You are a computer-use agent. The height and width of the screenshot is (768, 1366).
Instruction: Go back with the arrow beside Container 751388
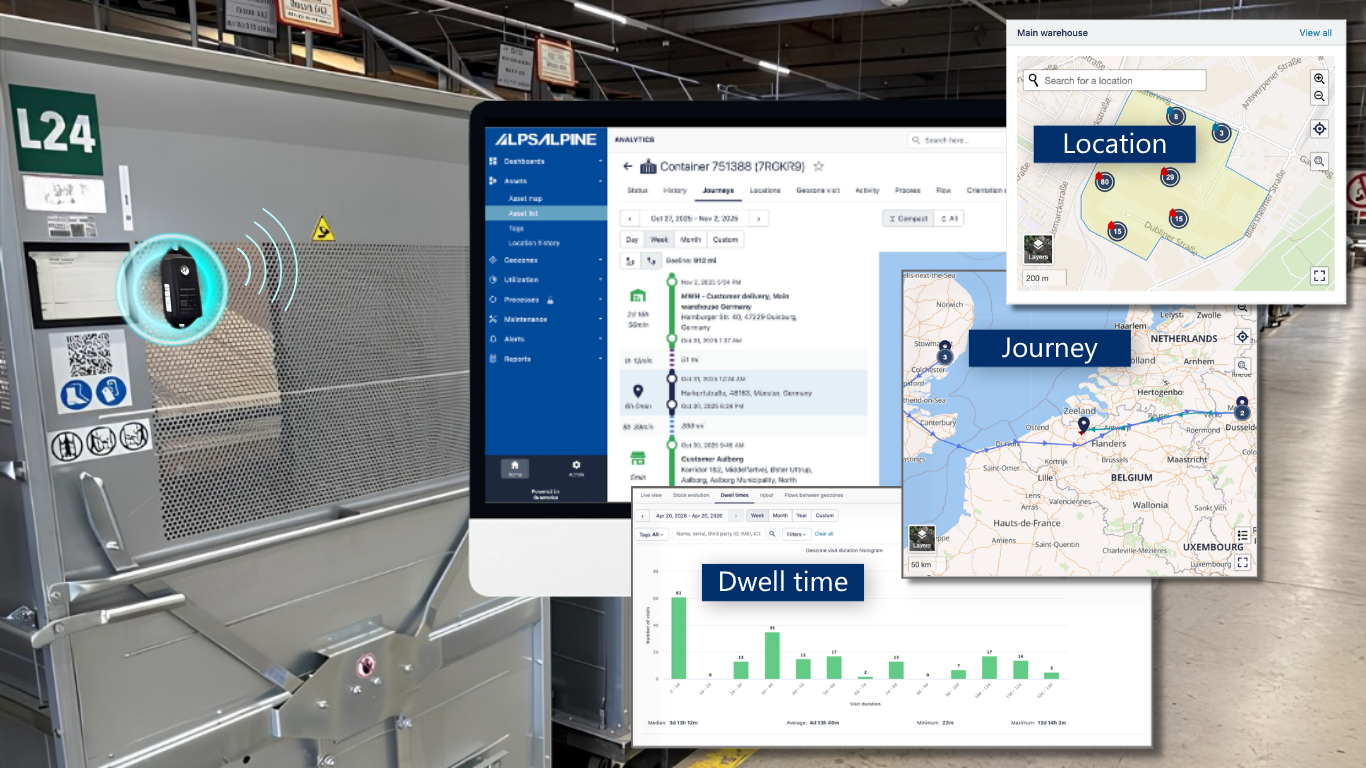628,167
